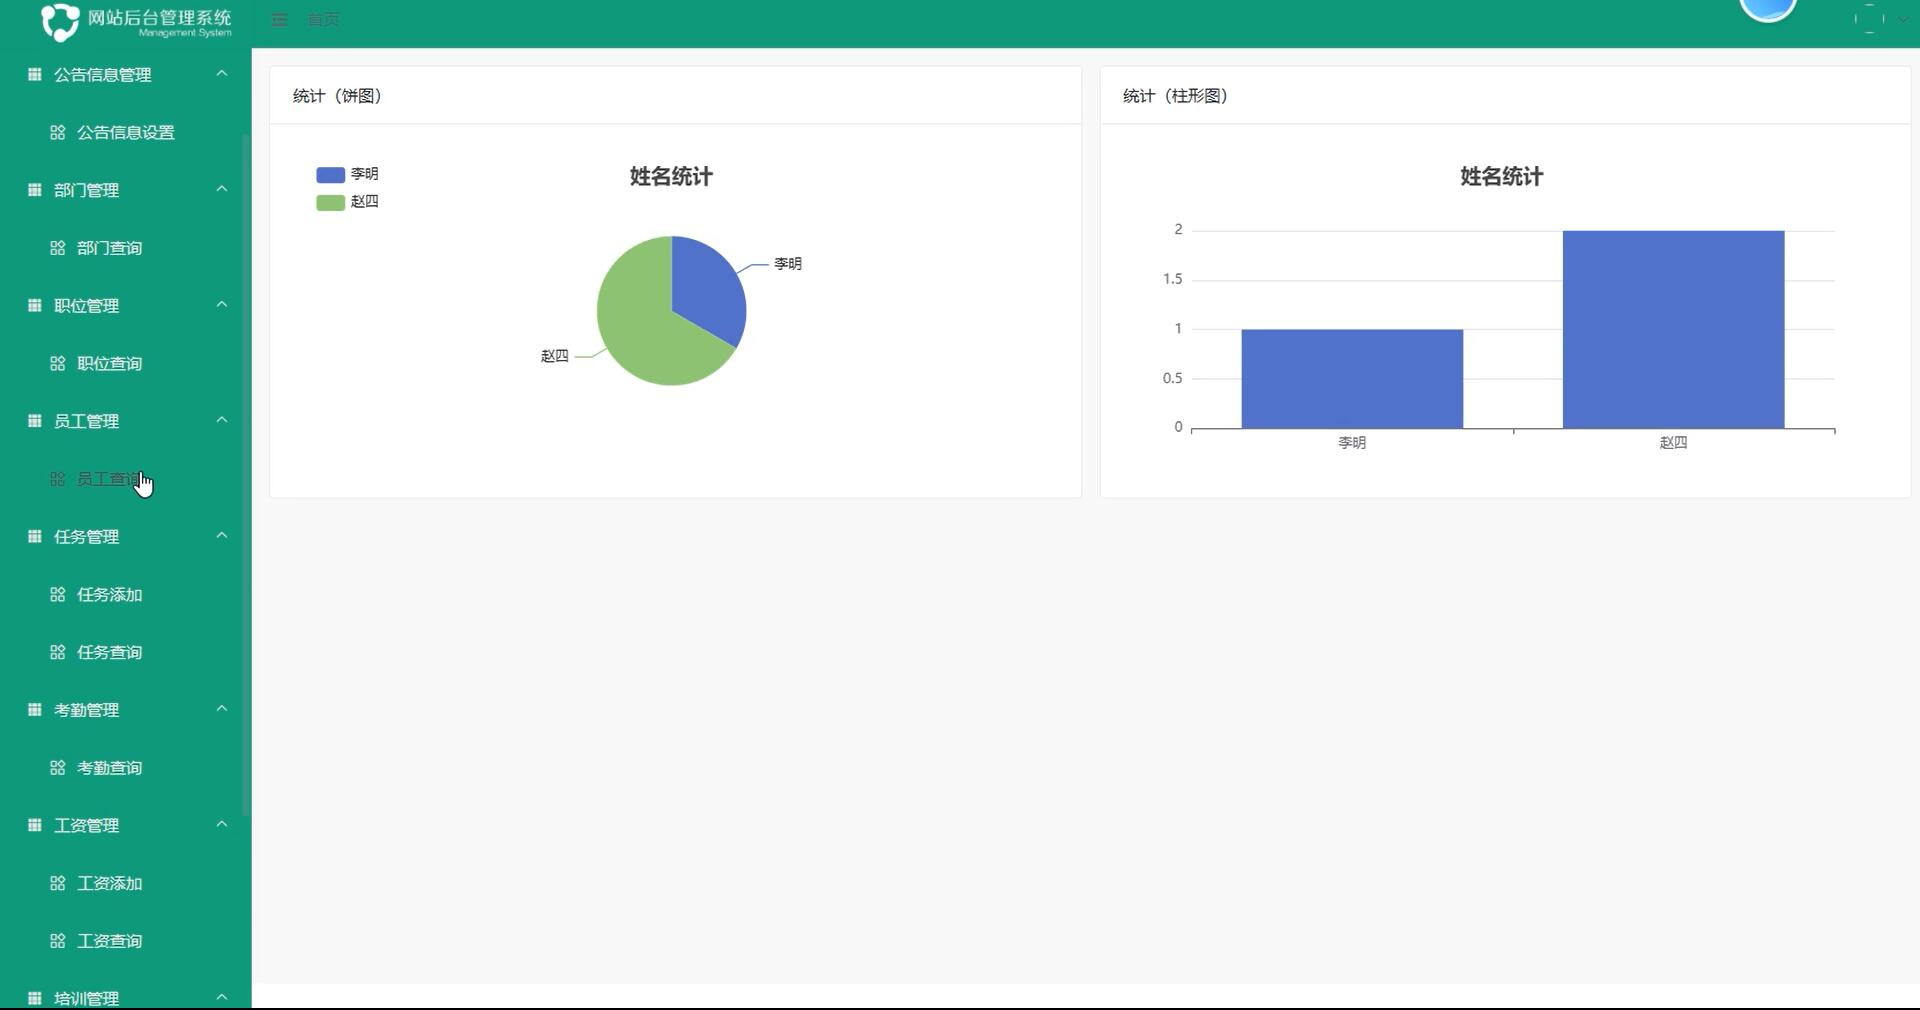This screenshot has height=1010, width=1920.
Task: Click the 李明 x-axis label under bar
Action: pos(1352,442)
